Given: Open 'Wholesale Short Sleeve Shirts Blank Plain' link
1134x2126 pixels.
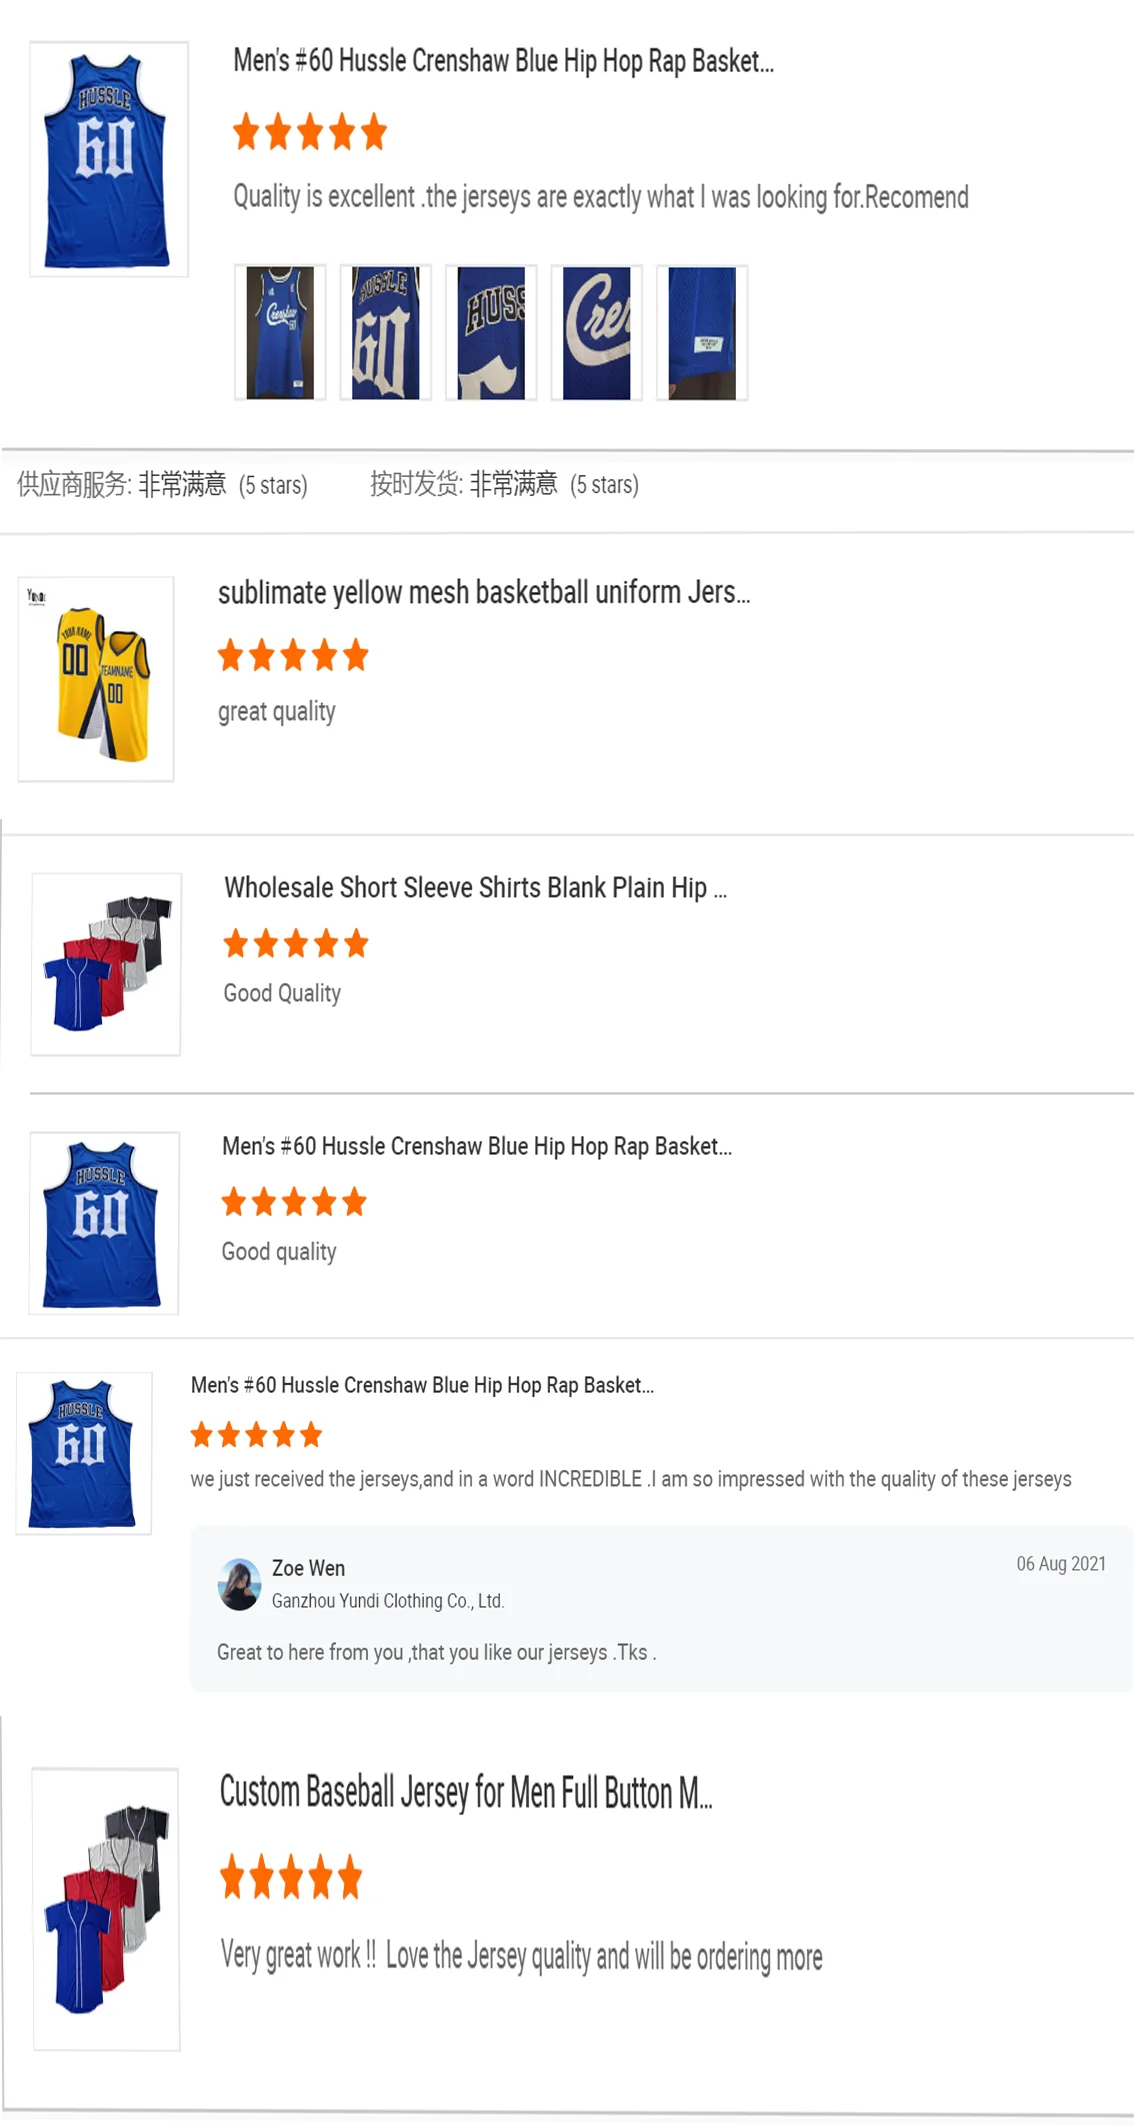Looking at the screenshot, I should click(475, 888).
